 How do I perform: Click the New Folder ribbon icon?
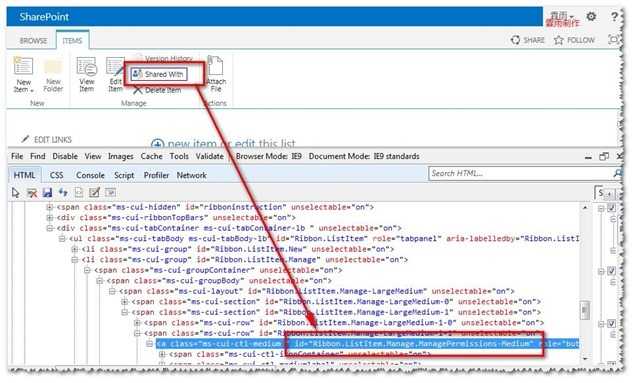point(53,66)
